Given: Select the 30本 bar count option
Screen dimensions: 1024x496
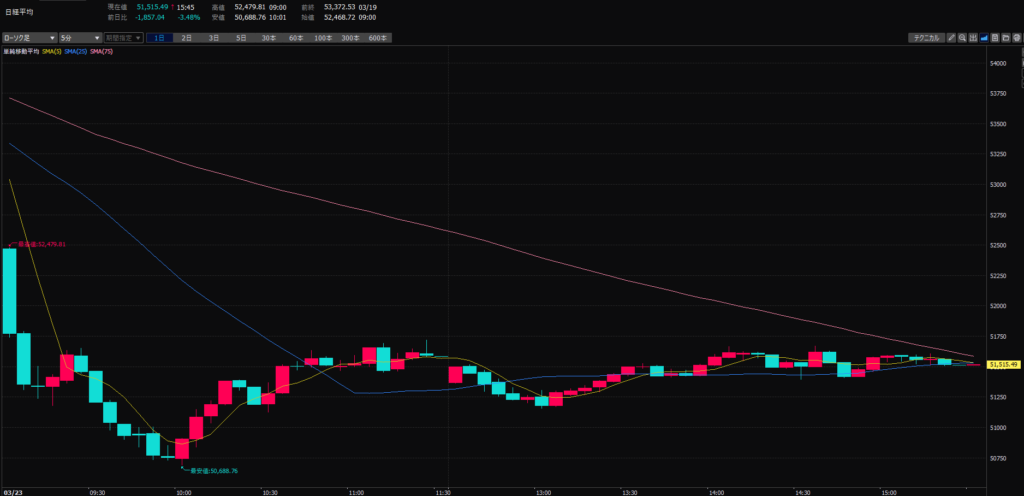Looking at the screenshot, I should 269,38.
